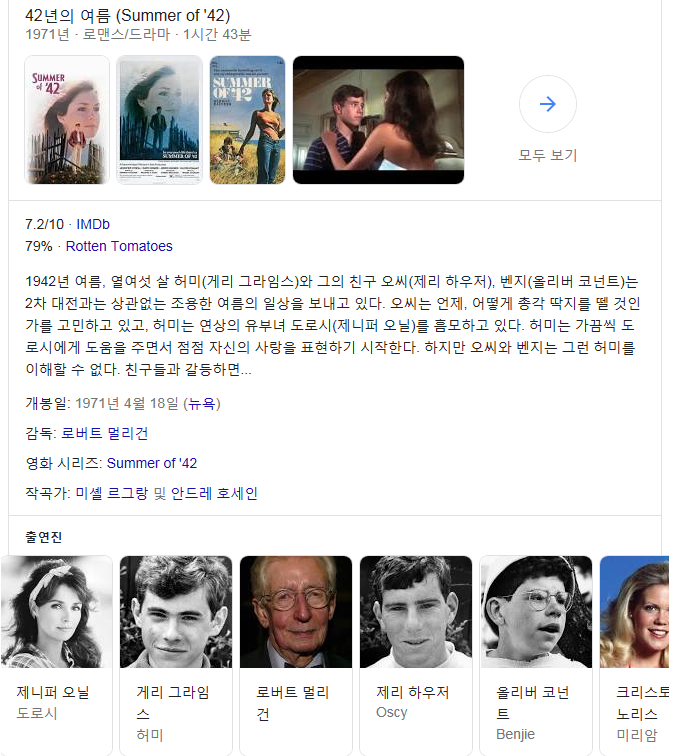Click the 도로시 role label
This screenshot has width=673, height=756.
[37, 713]
